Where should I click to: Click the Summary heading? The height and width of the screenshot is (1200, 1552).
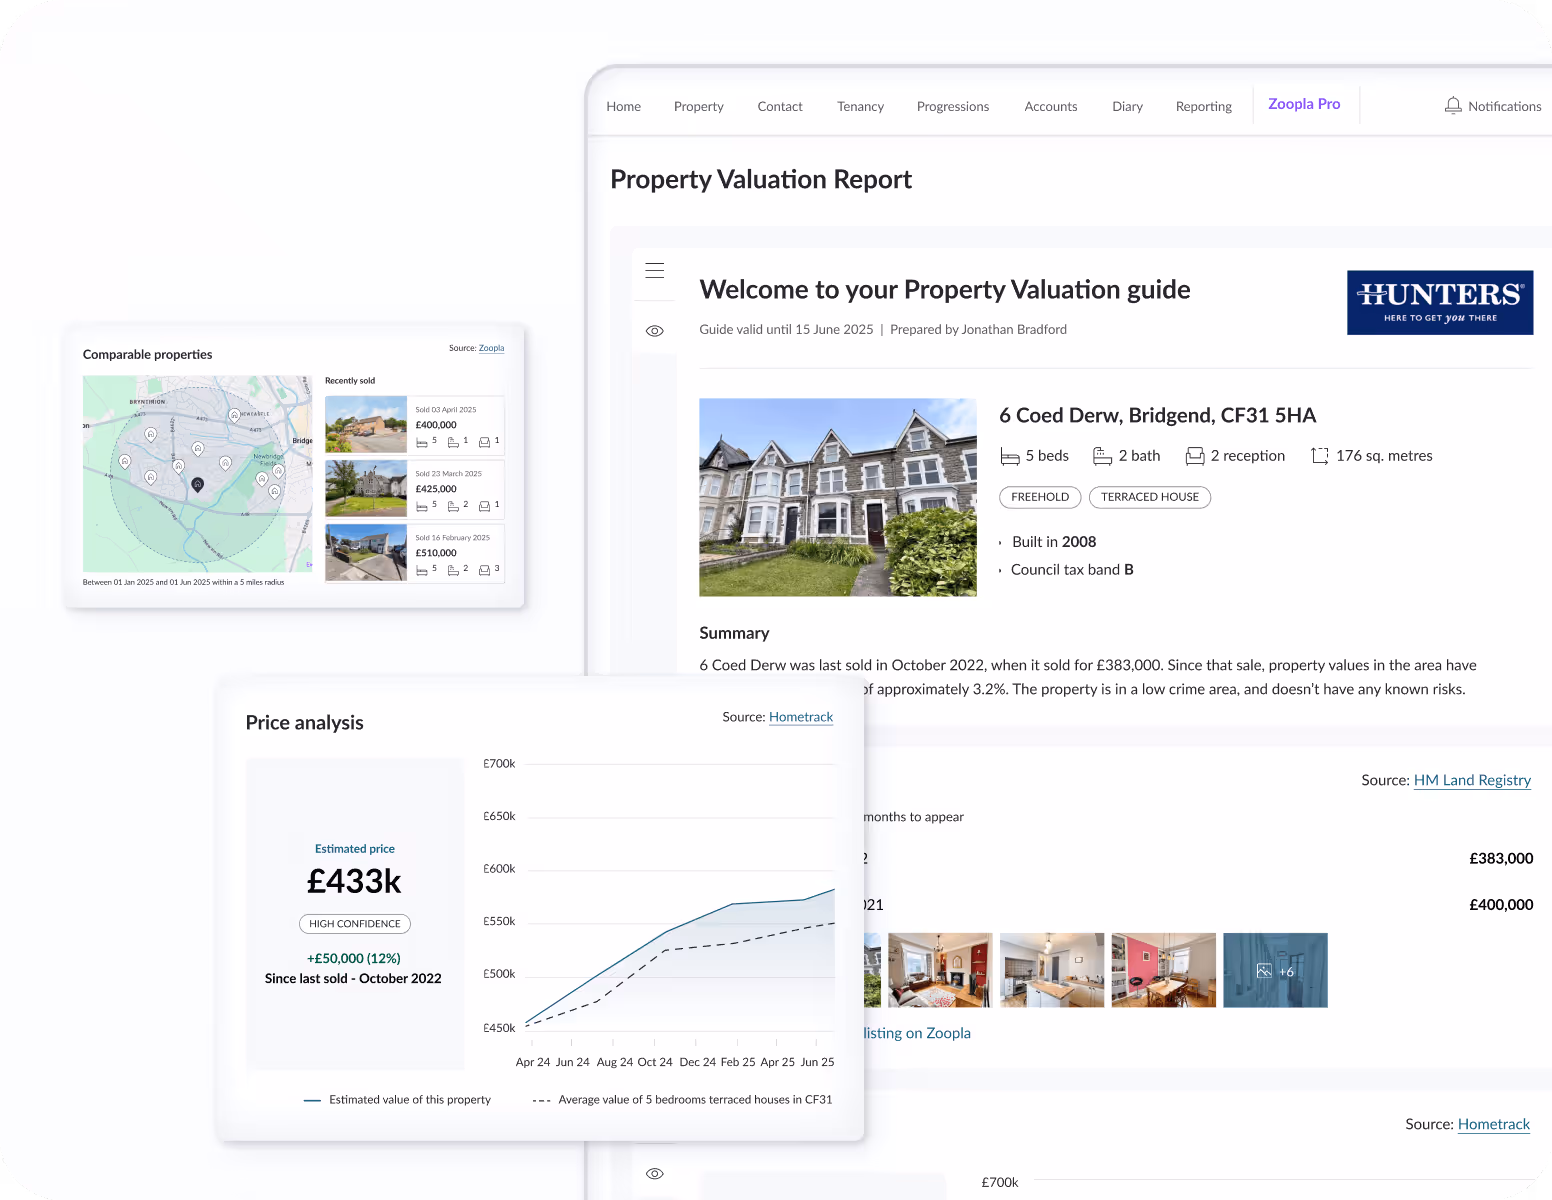[734, 633]
